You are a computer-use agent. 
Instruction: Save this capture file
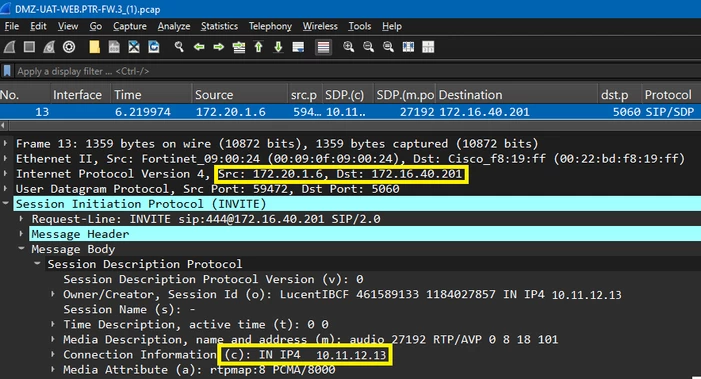(x=114, y=47)
